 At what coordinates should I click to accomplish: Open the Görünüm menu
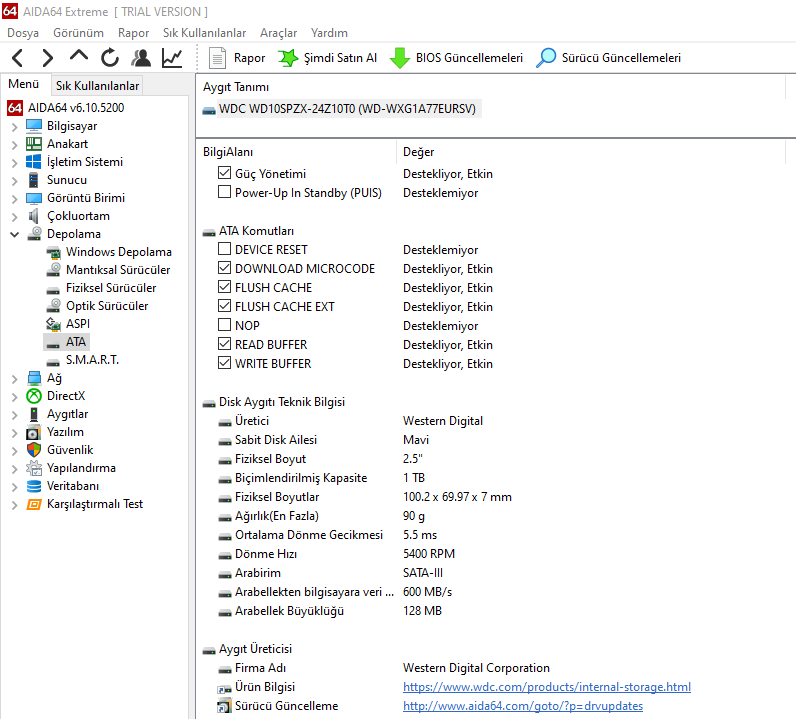pos(78,33)
